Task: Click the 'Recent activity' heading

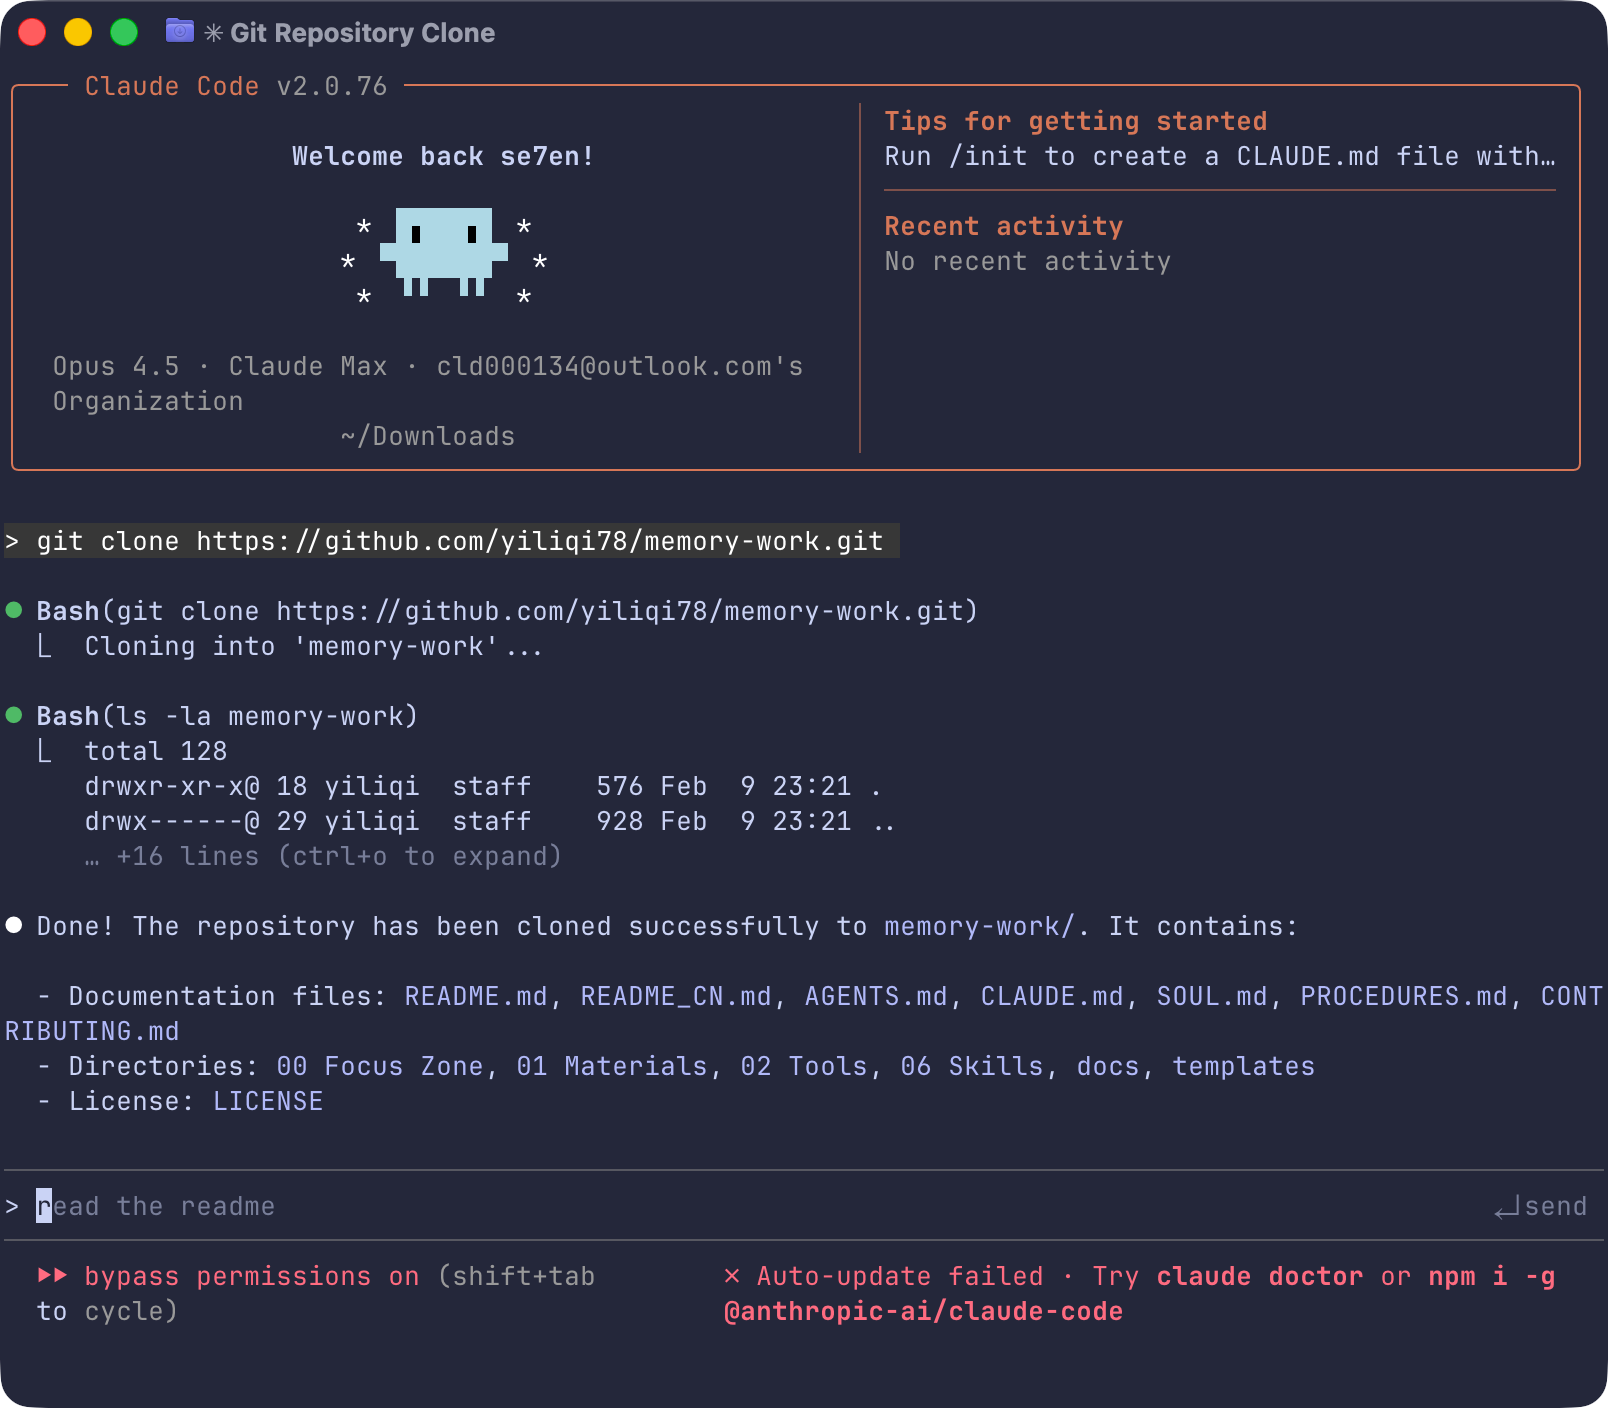Action: tap(1004, 226)
